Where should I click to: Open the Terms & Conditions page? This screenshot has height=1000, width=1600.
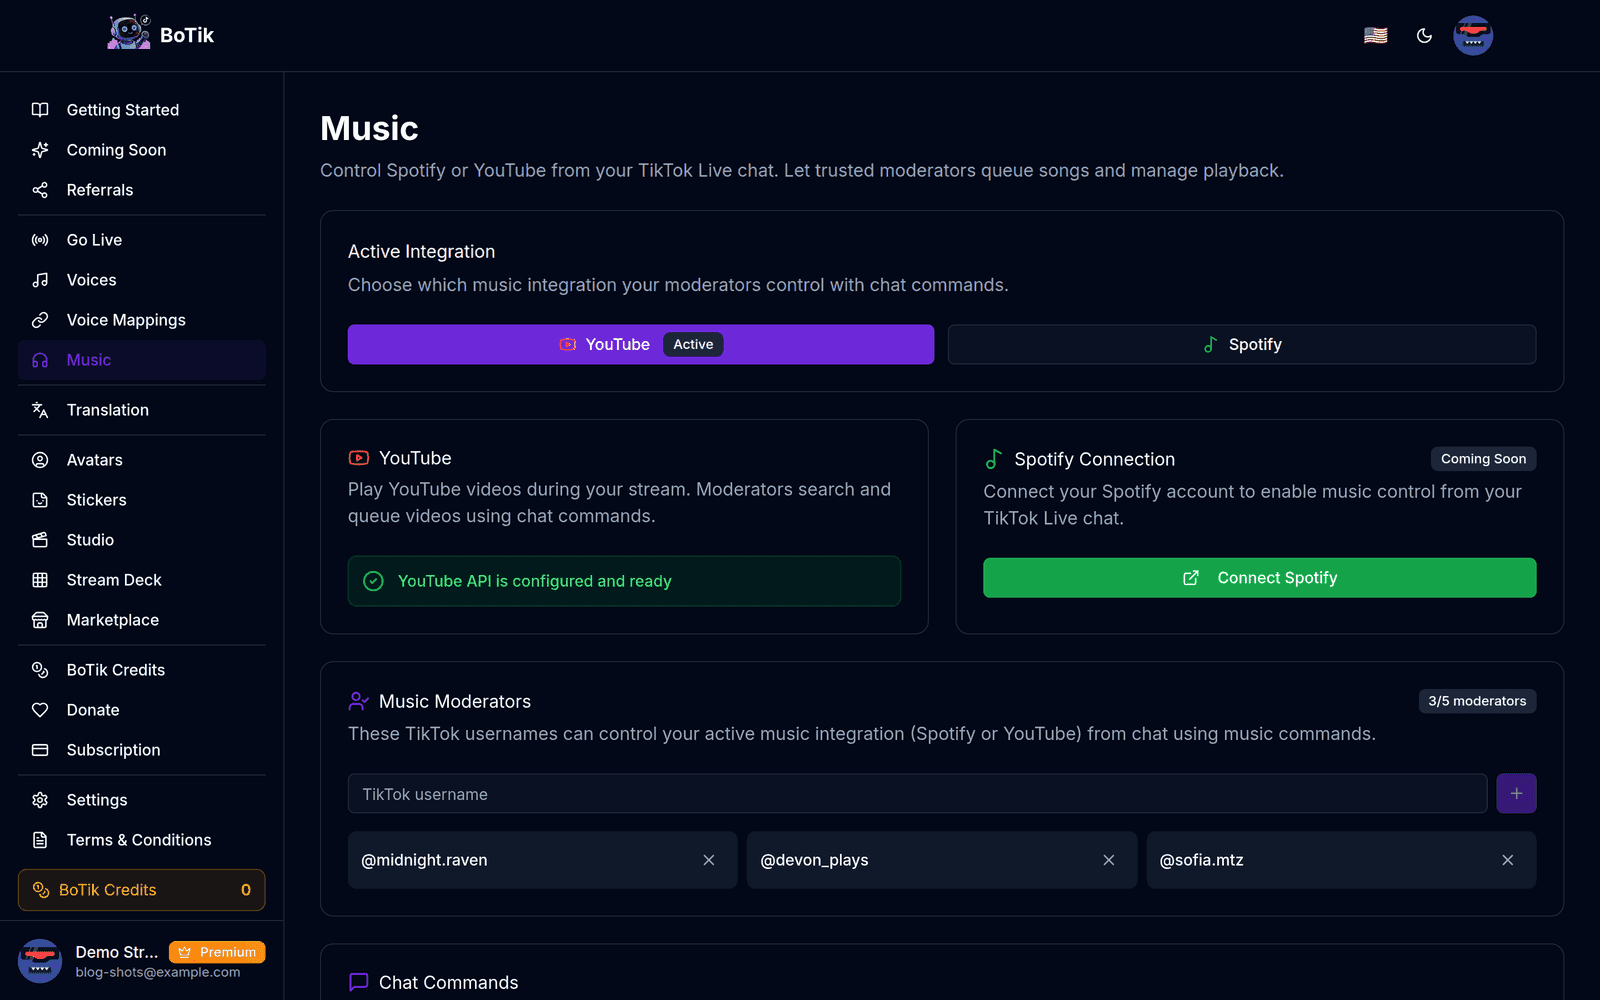click(x=142, y=840)
